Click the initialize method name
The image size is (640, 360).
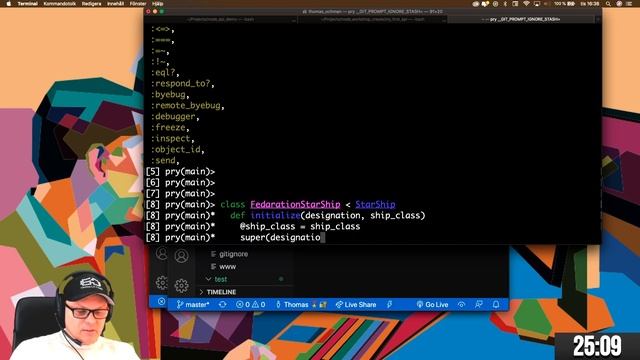(x=275, y=216)
